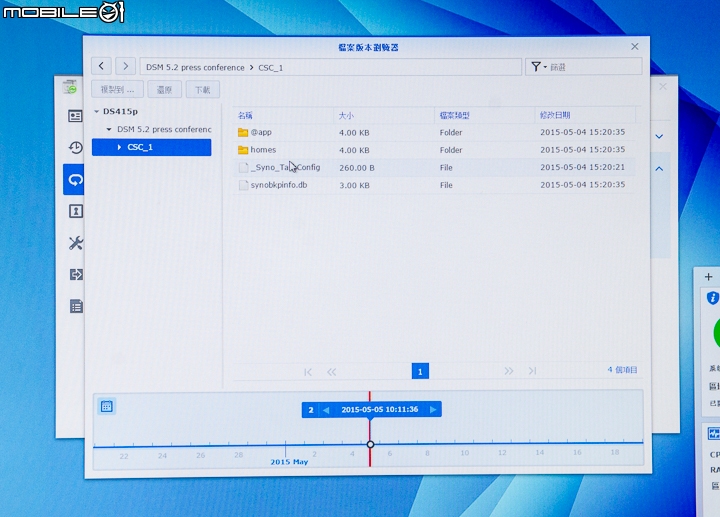Click the download button in toolbar
Viewport: 720px width, 517px height.
coord(202,90)
